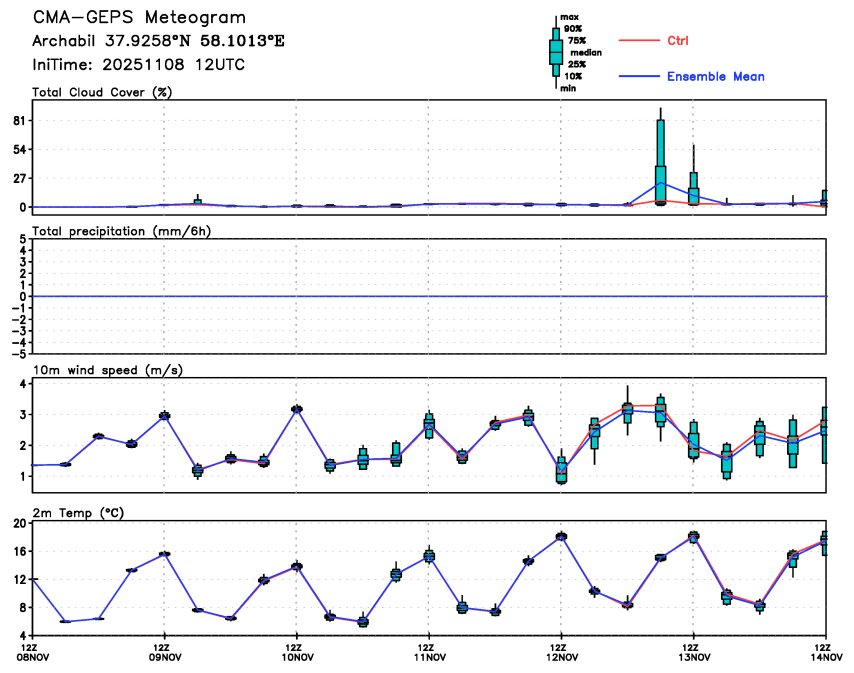The height and width of the screenshot is (673, 854).
Task: Click the red 'Ctrl' legend label
Action: (678, 41)
